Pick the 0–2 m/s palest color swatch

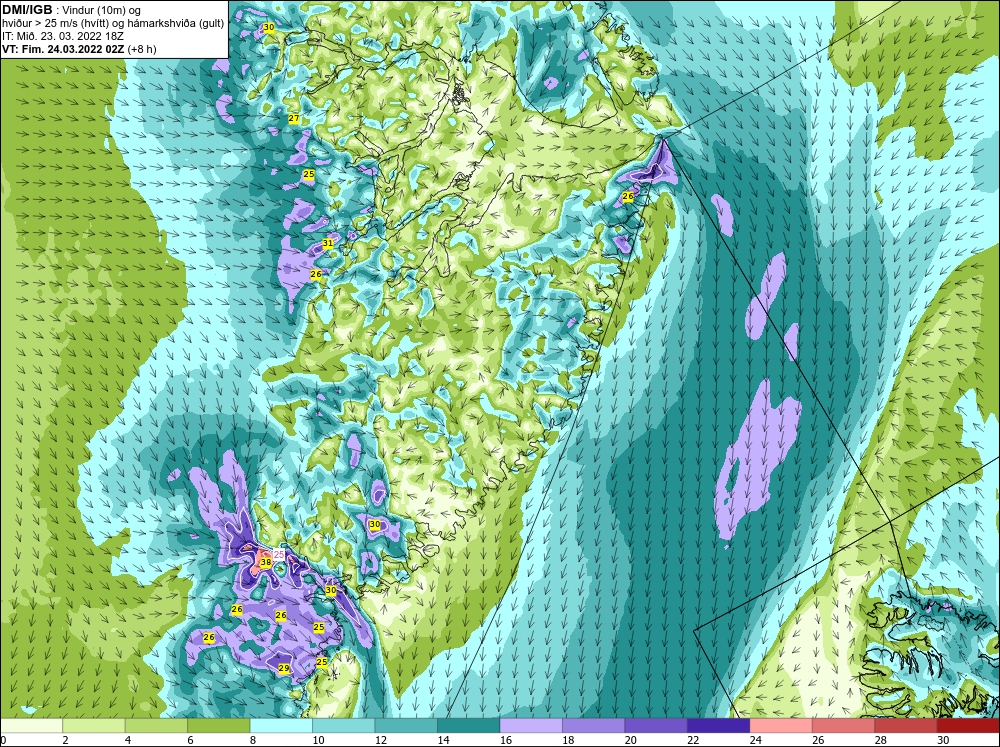pos(31,725)
